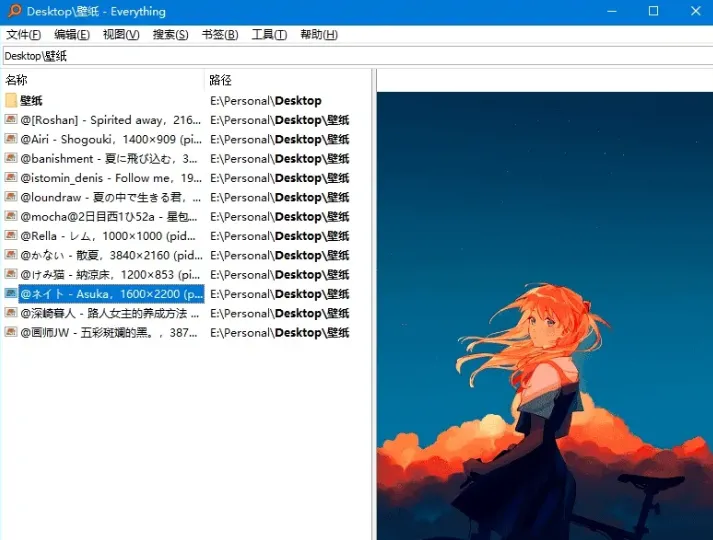The width and height of the screenshot is (713, 540).
Task: Open the 帮助(H) menu
Action: 319,35
